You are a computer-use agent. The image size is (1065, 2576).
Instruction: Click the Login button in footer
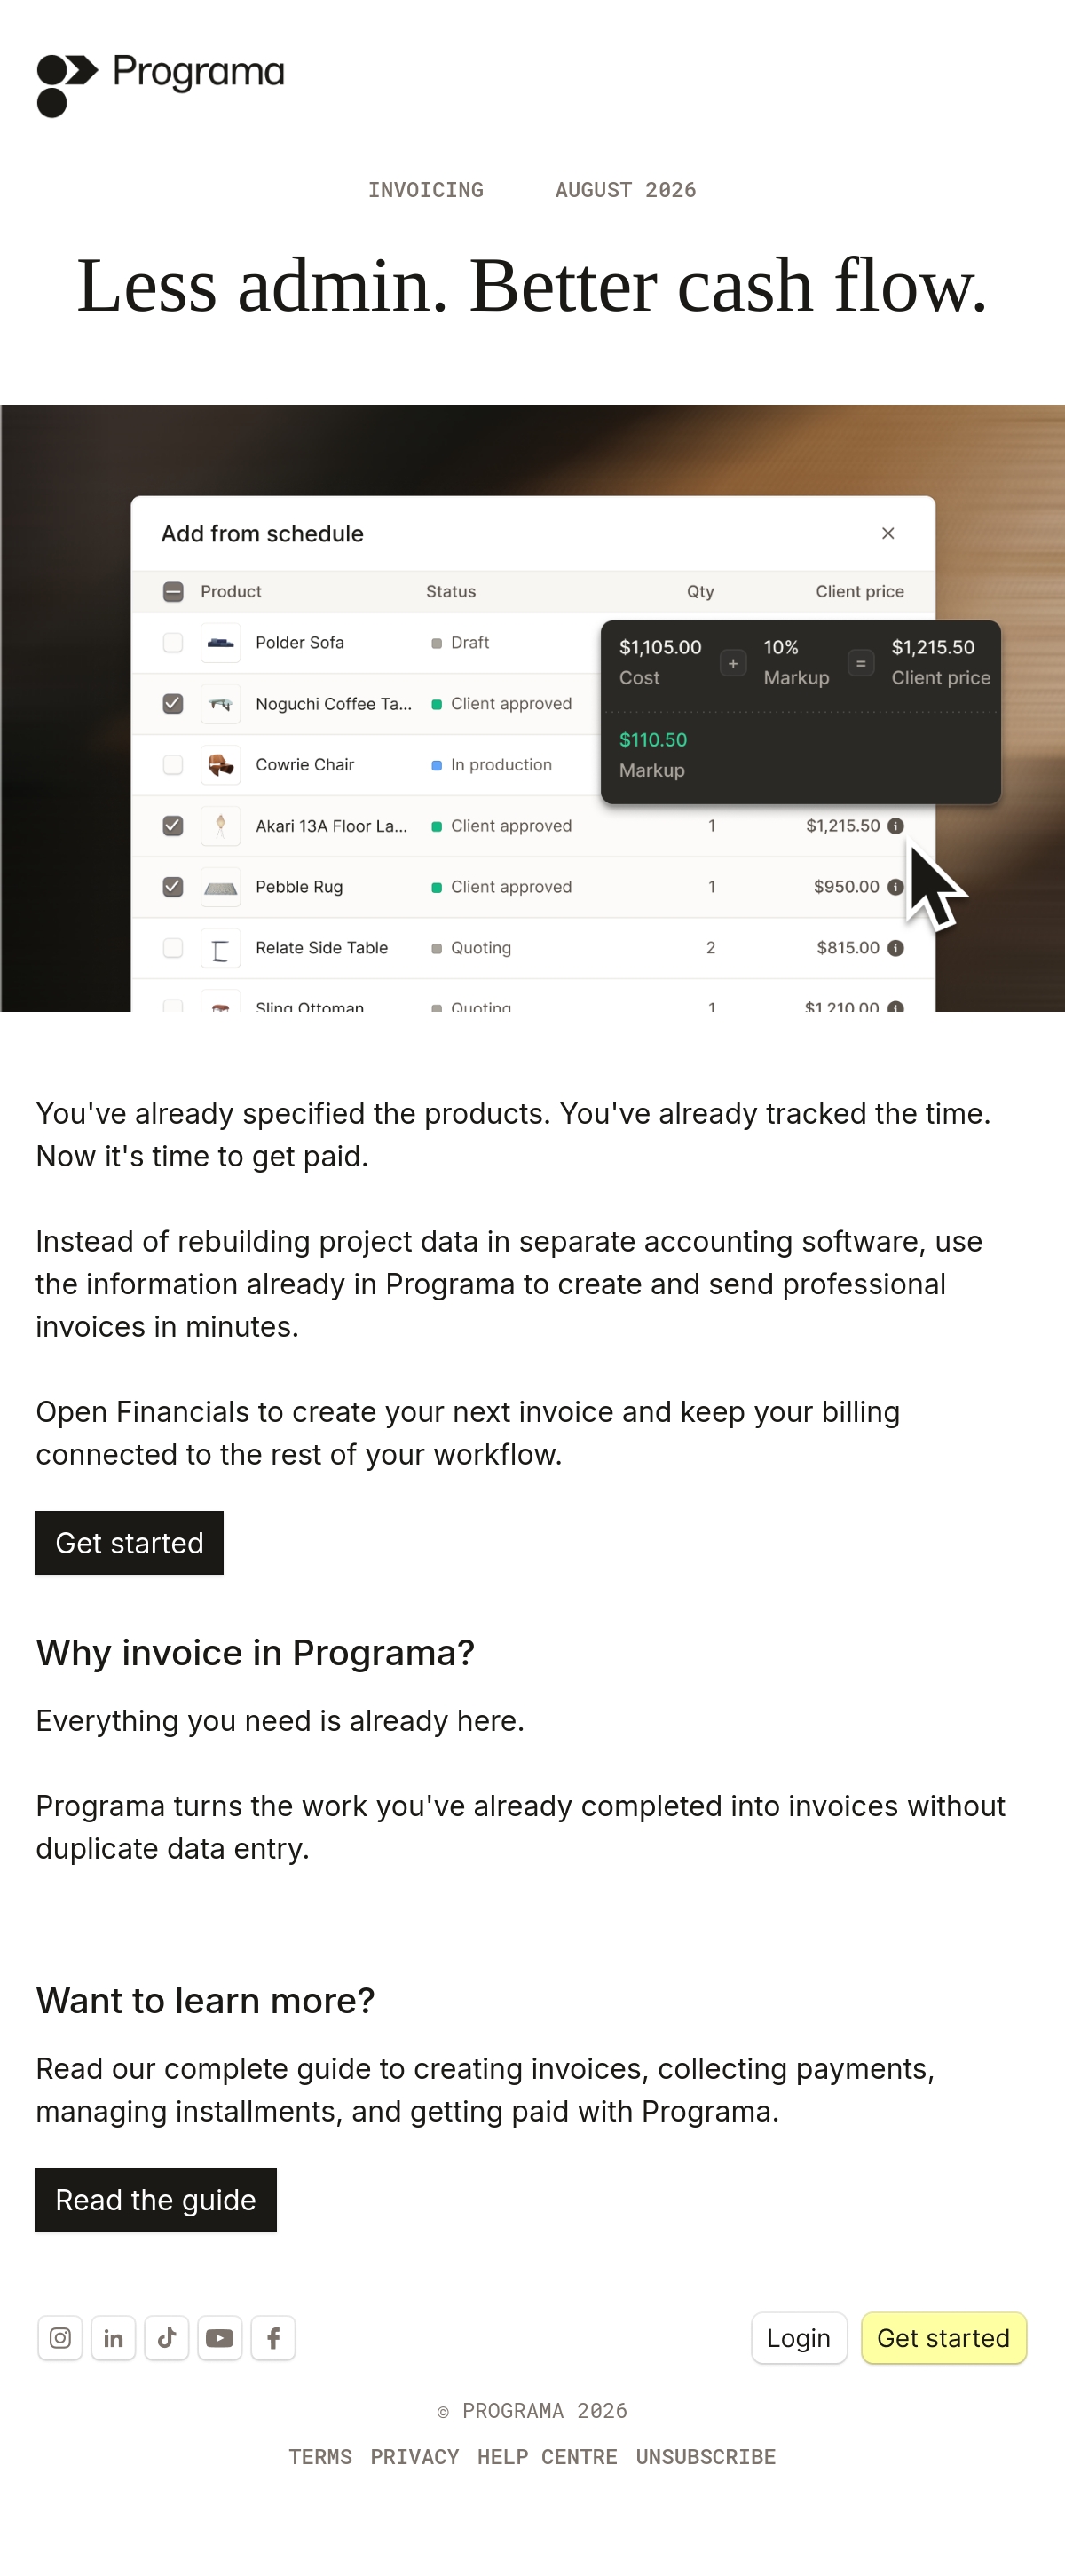(x=799, y=2338)
